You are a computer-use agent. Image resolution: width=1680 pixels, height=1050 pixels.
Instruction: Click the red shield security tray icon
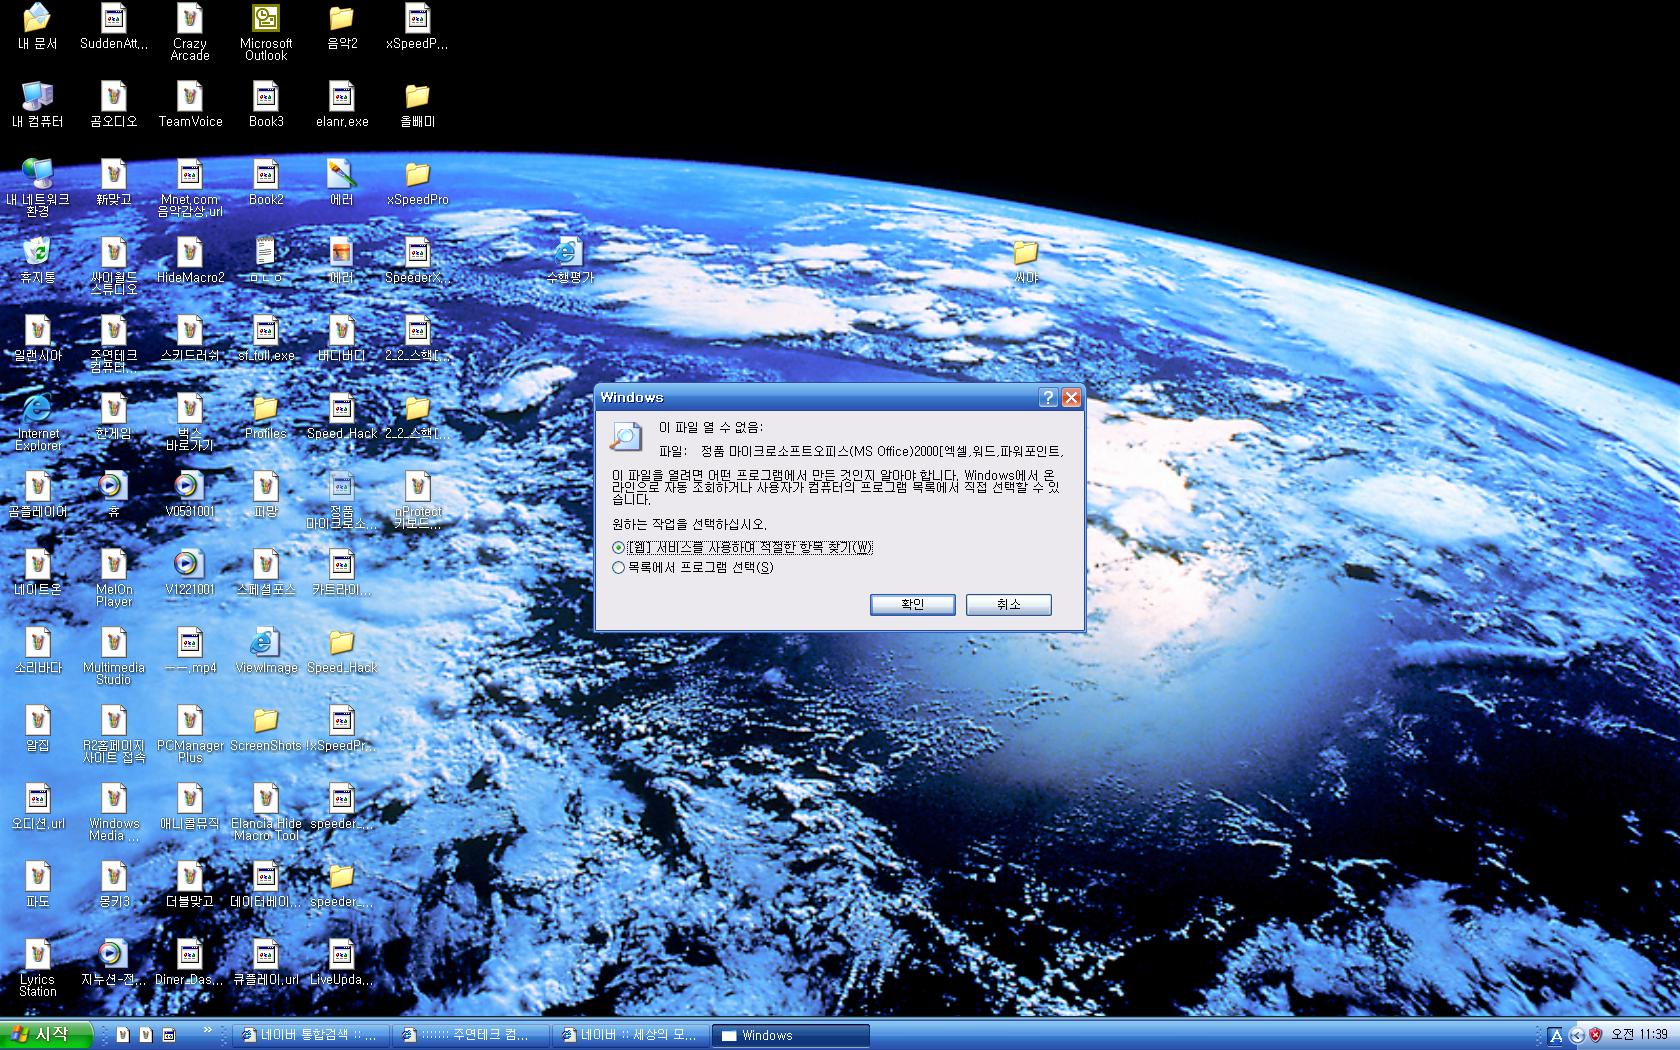click(1595, 1035)
